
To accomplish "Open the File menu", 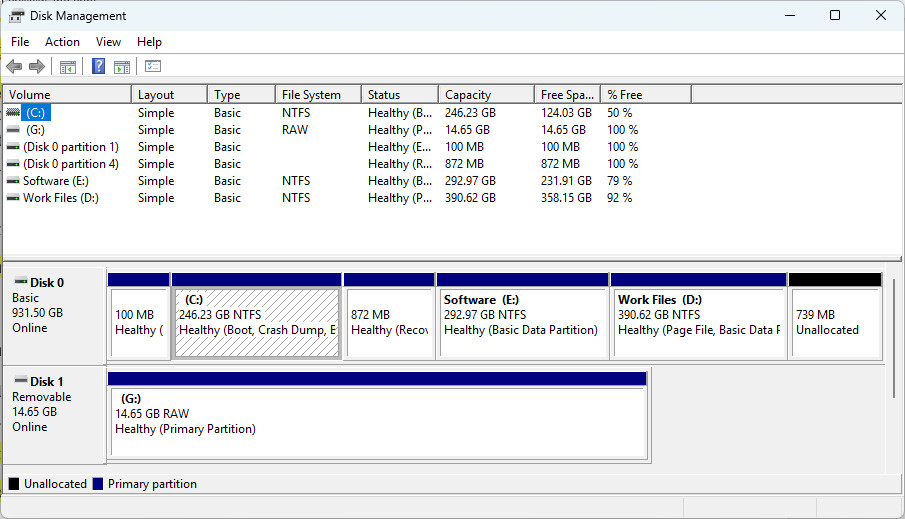I will point(20,42).
